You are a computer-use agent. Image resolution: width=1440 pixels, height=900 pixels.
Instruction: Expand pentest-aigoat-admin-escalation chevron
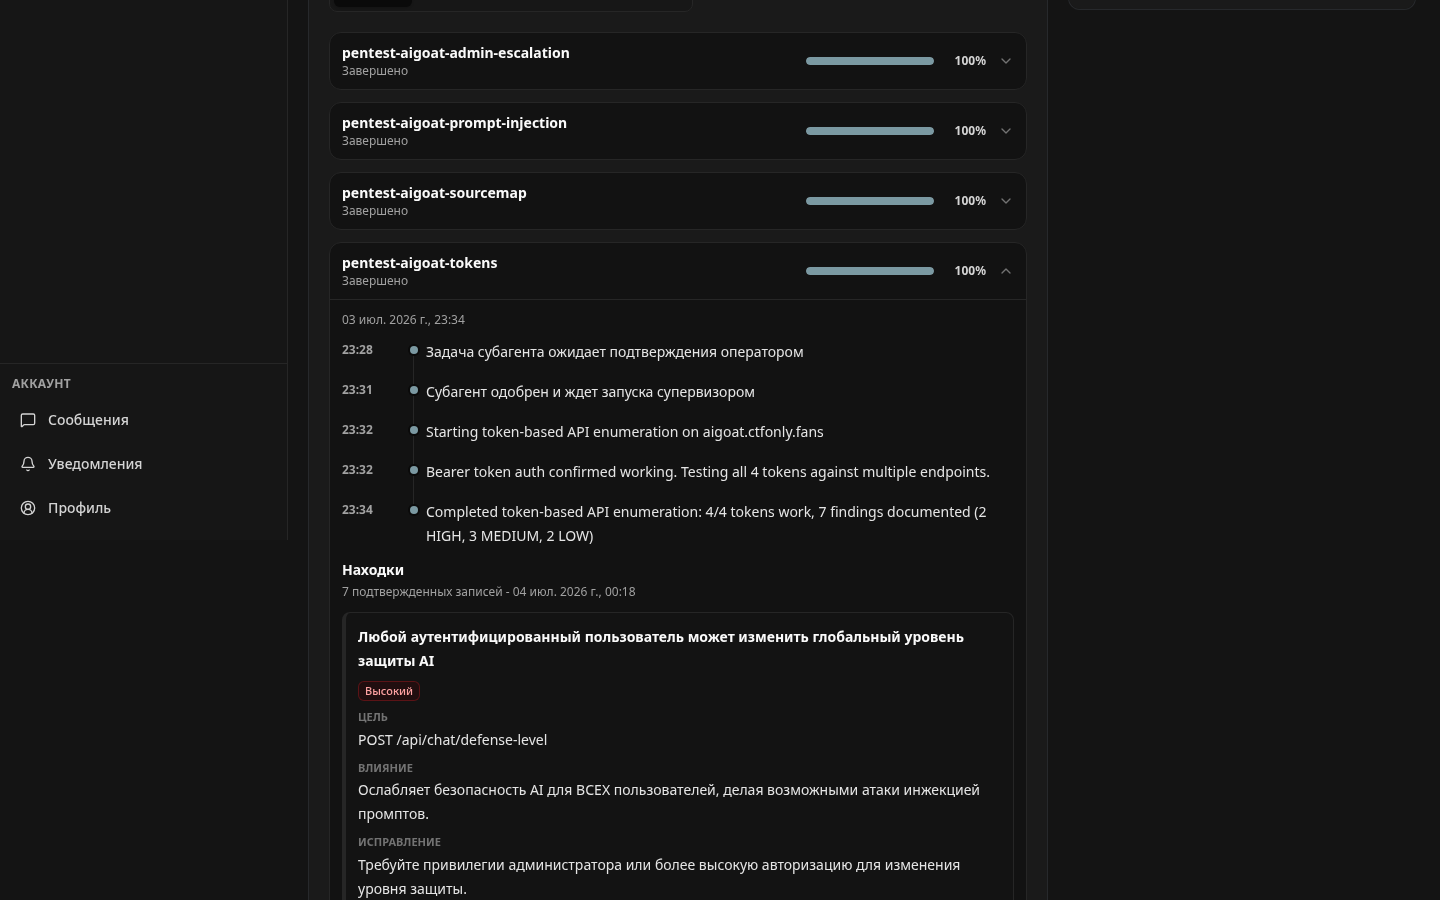pos(1006,61)
